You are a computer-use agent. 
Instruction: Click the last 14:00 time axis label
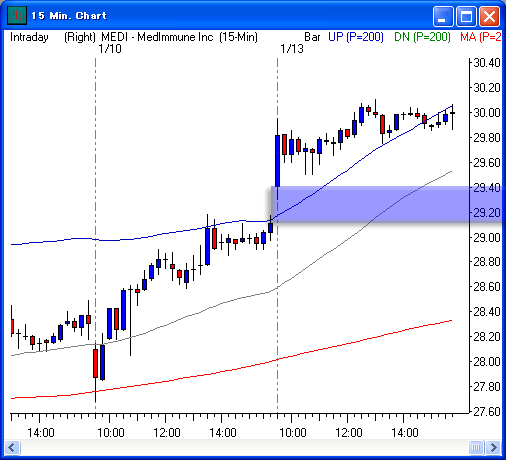pyautogui.click(x=405, y=433)
